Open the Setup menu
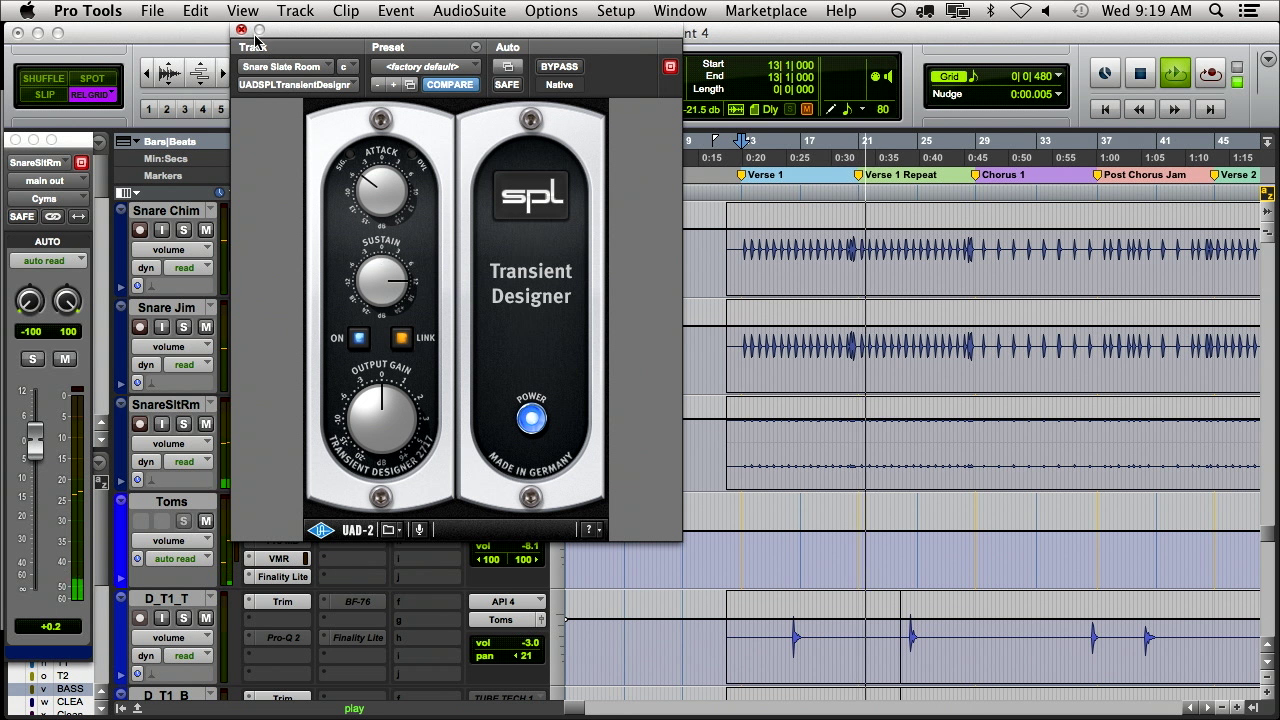This screenshot has width=1280, height=720. point(616,11)
